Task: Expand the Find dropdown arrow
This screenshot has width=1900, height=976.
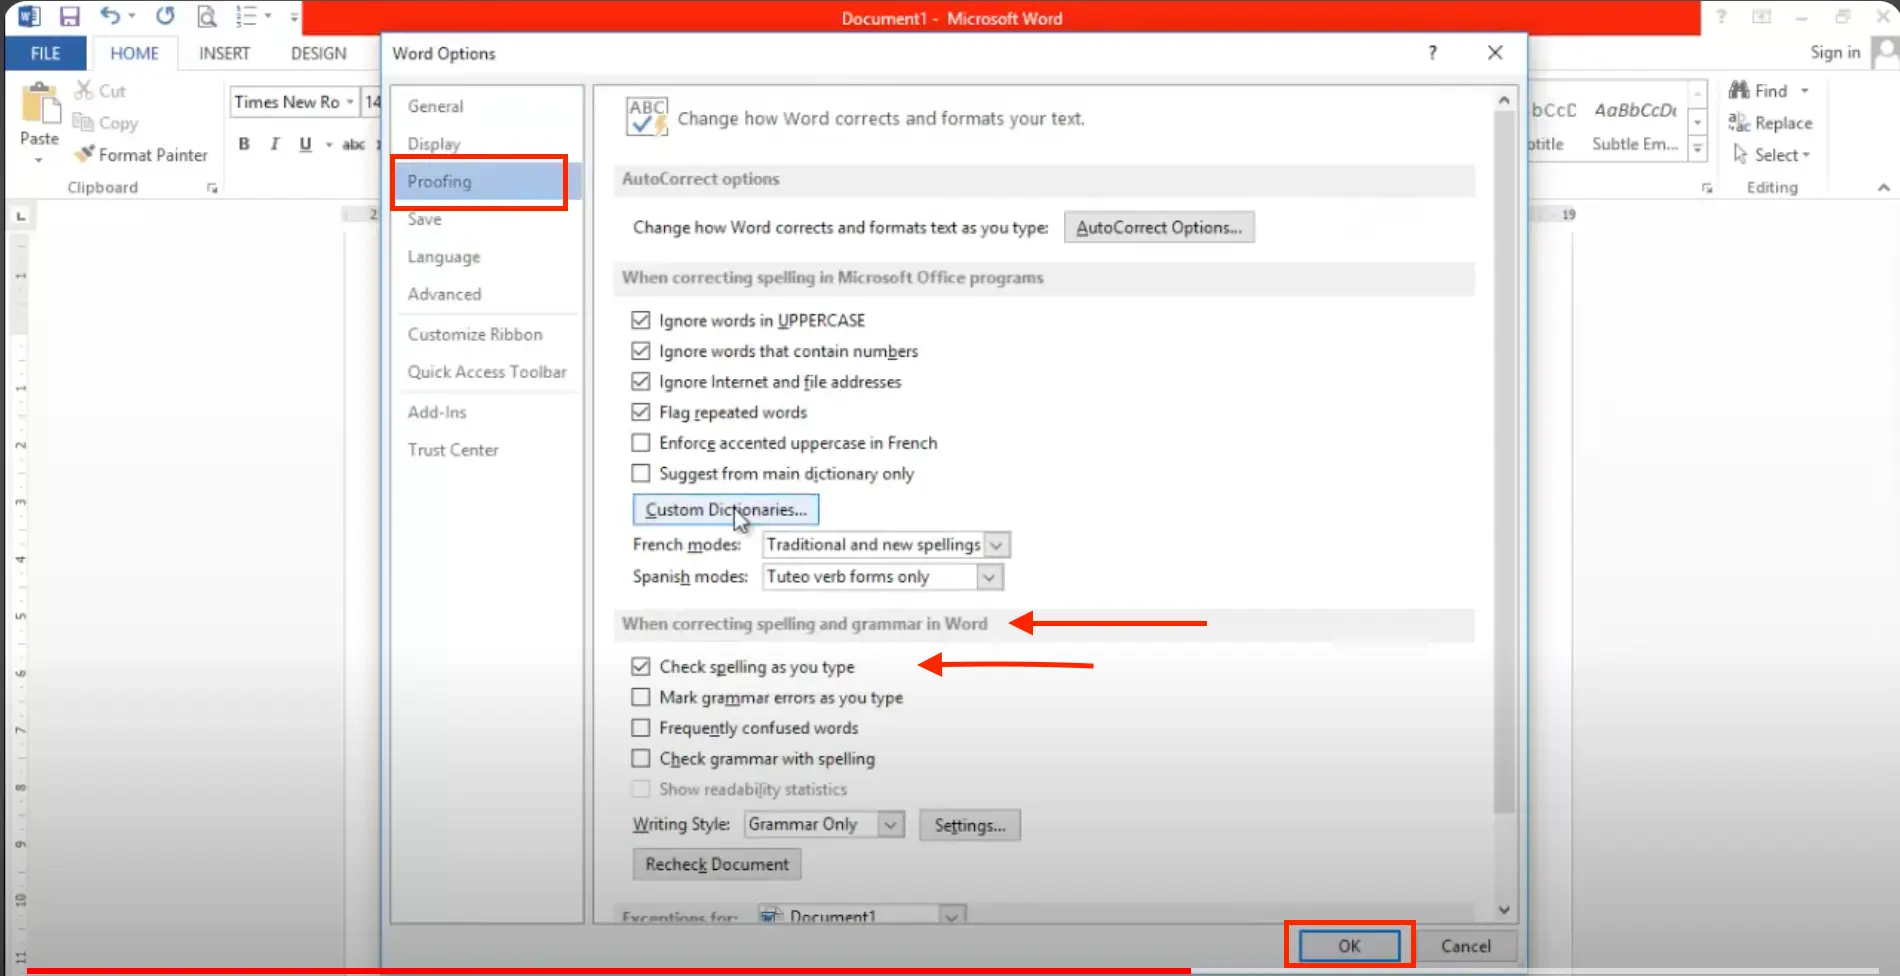Action: click(x=1805, y=91)
